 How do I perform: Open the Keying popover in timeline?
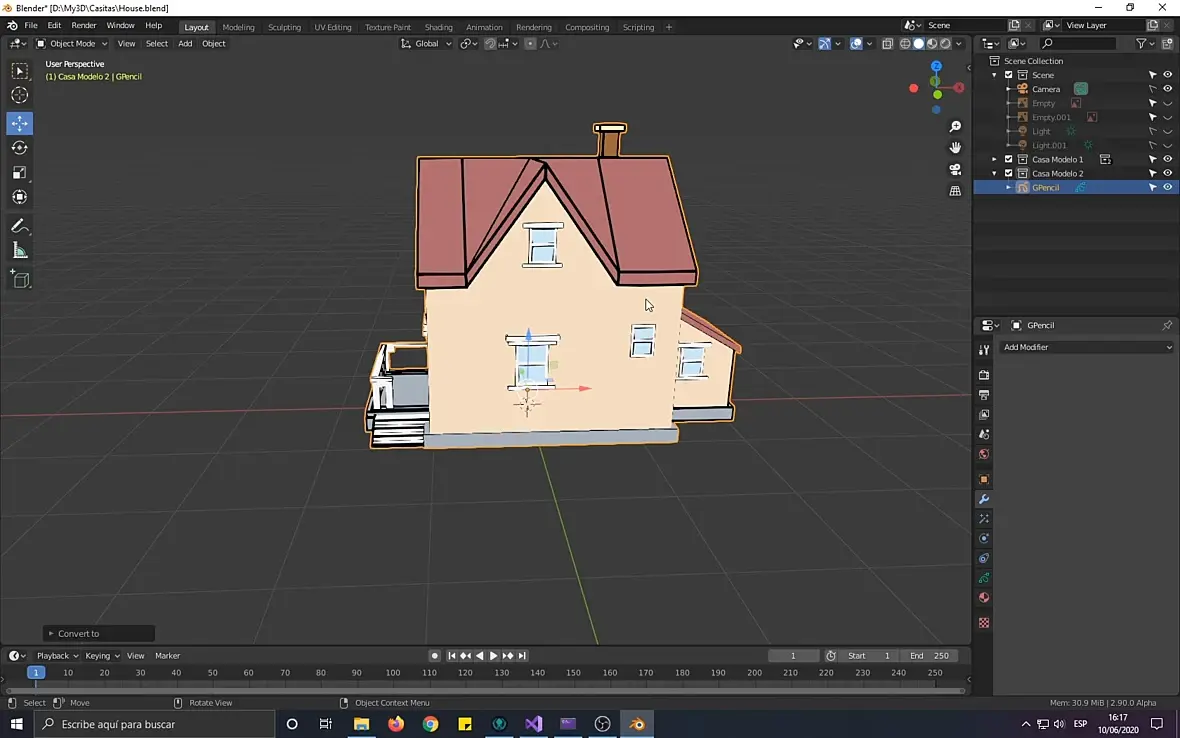point(101,656)
